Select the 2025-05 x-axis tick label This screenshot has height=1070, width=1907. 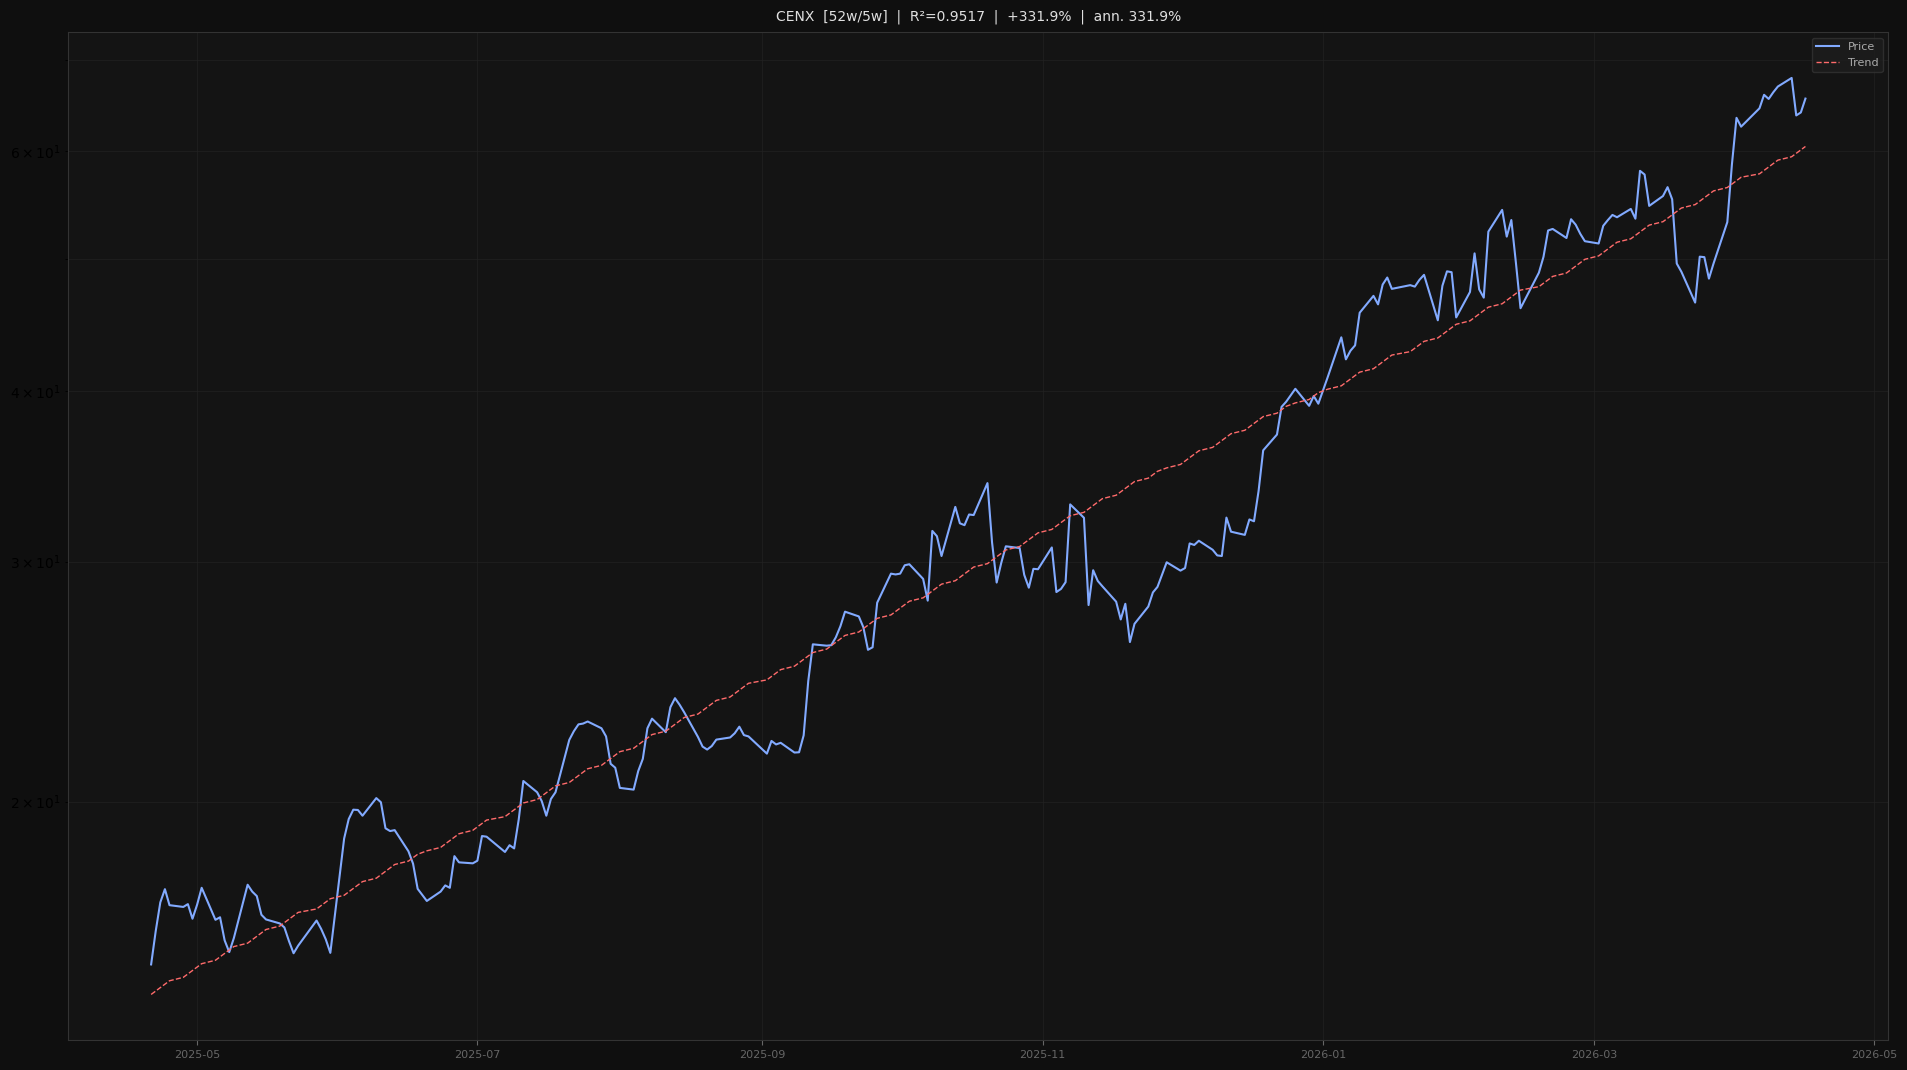coord(197,1053)
